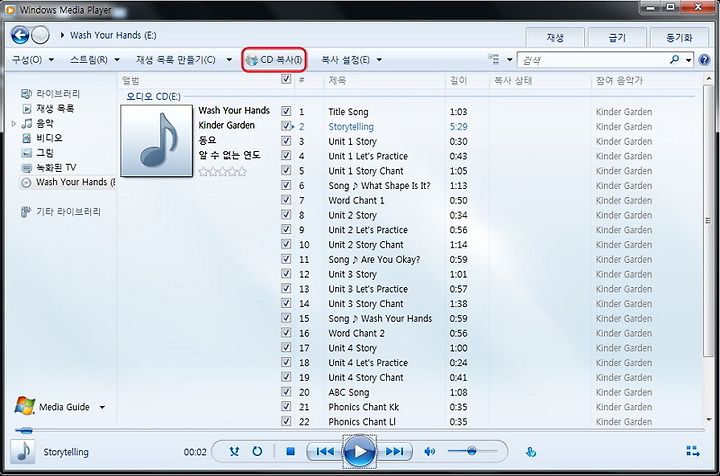This screenshot has height=476, width=720.
Task: Click the now-playing music note thumbnail
Action: point(23,452)
